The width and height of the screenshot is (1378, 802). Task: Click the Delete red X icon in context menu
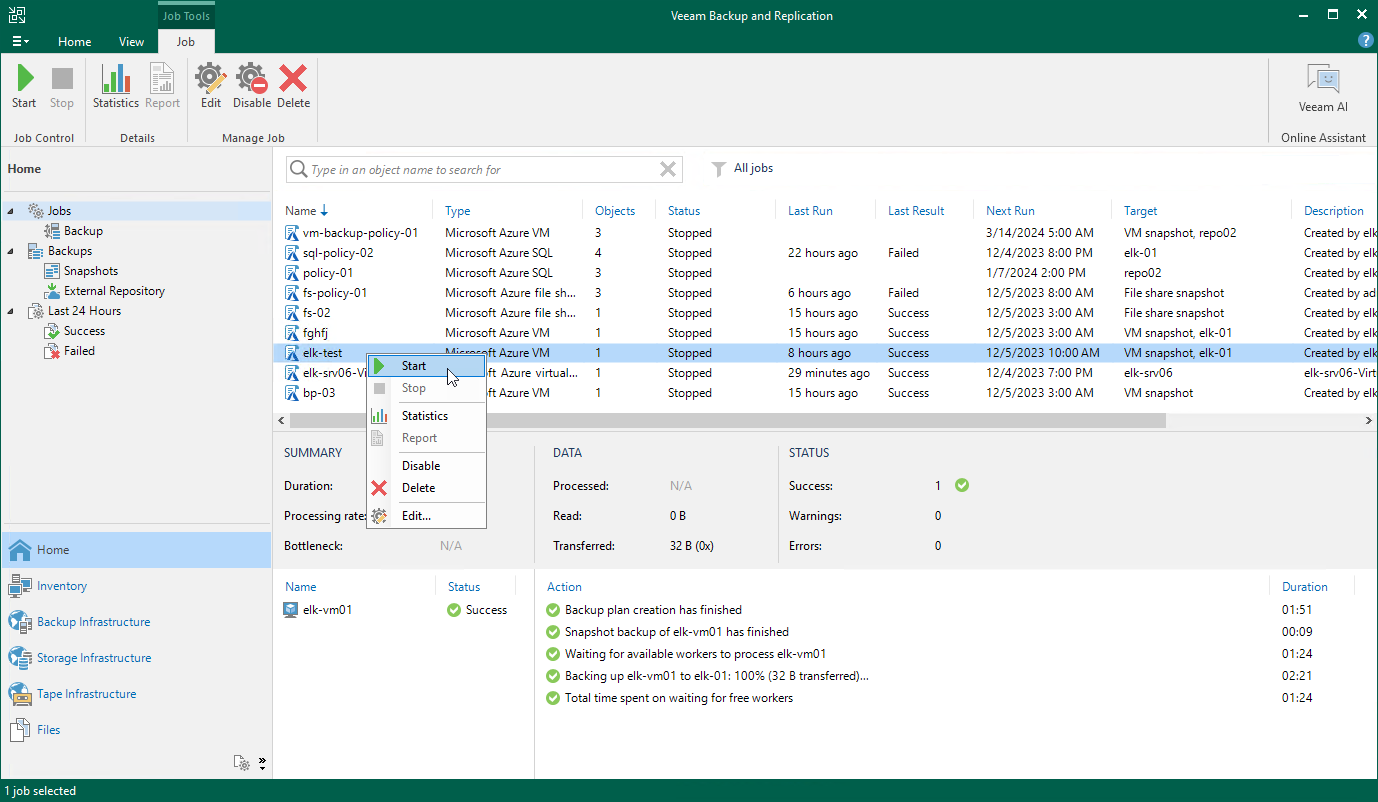click(x=379, y=488)
